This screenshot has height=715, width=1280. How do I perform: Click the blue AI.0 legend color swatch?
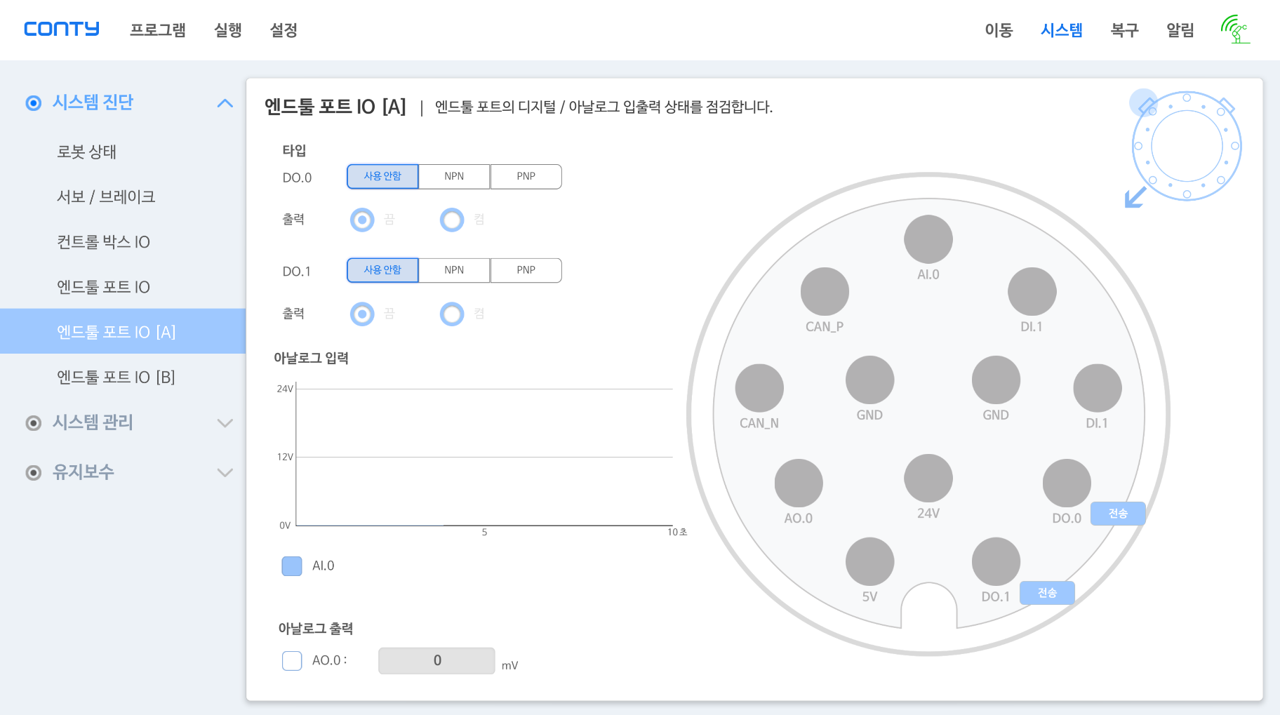(x=292, y=566)
